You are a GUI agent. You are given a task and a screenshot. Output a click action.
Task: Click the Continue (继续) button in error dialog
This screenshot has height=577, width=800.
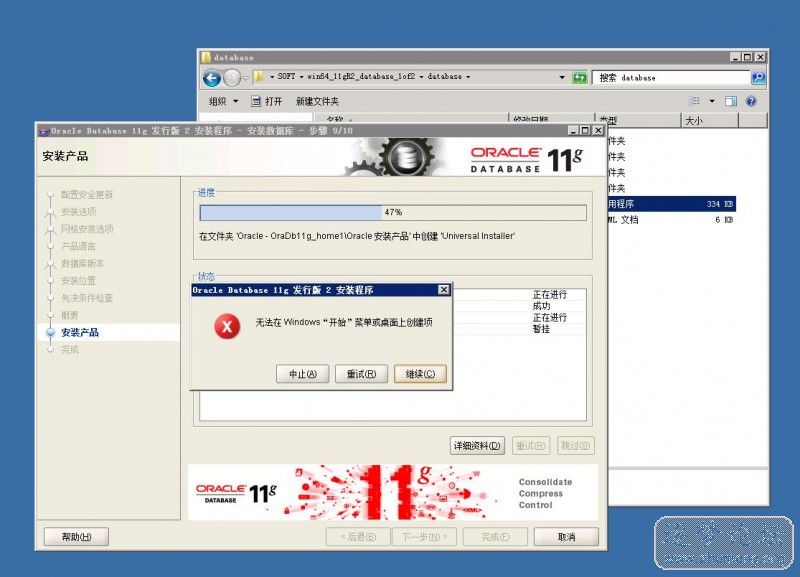click(x=420, y=374)
